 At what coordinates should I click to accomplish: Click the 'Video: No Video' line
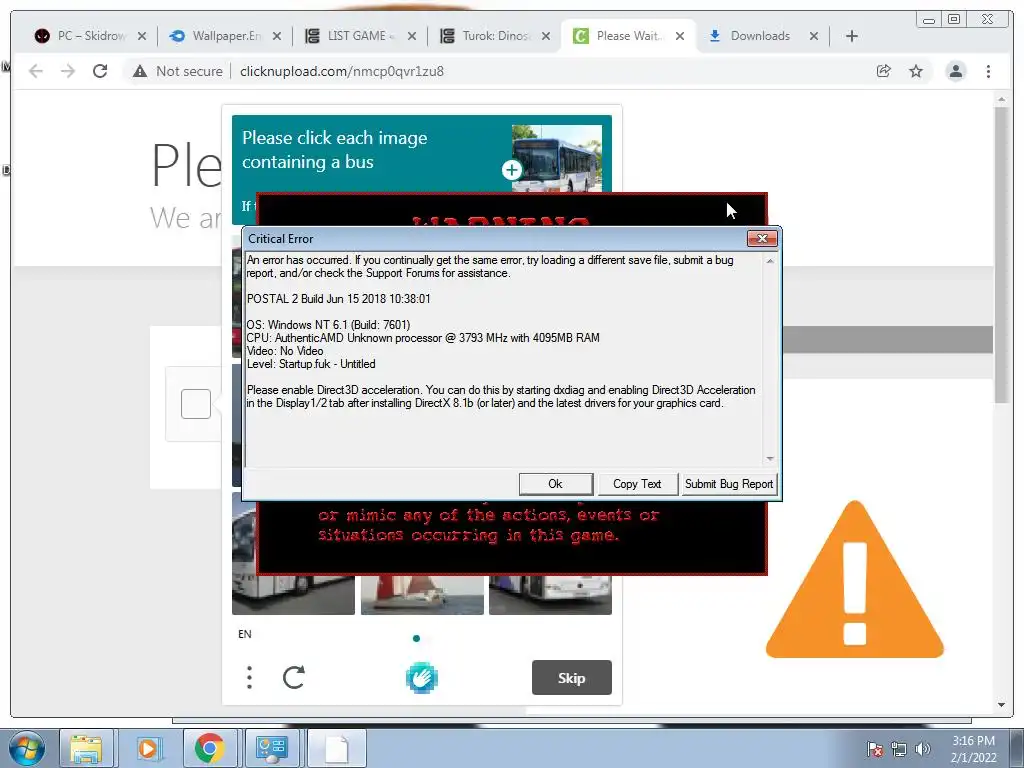point(285,351)
